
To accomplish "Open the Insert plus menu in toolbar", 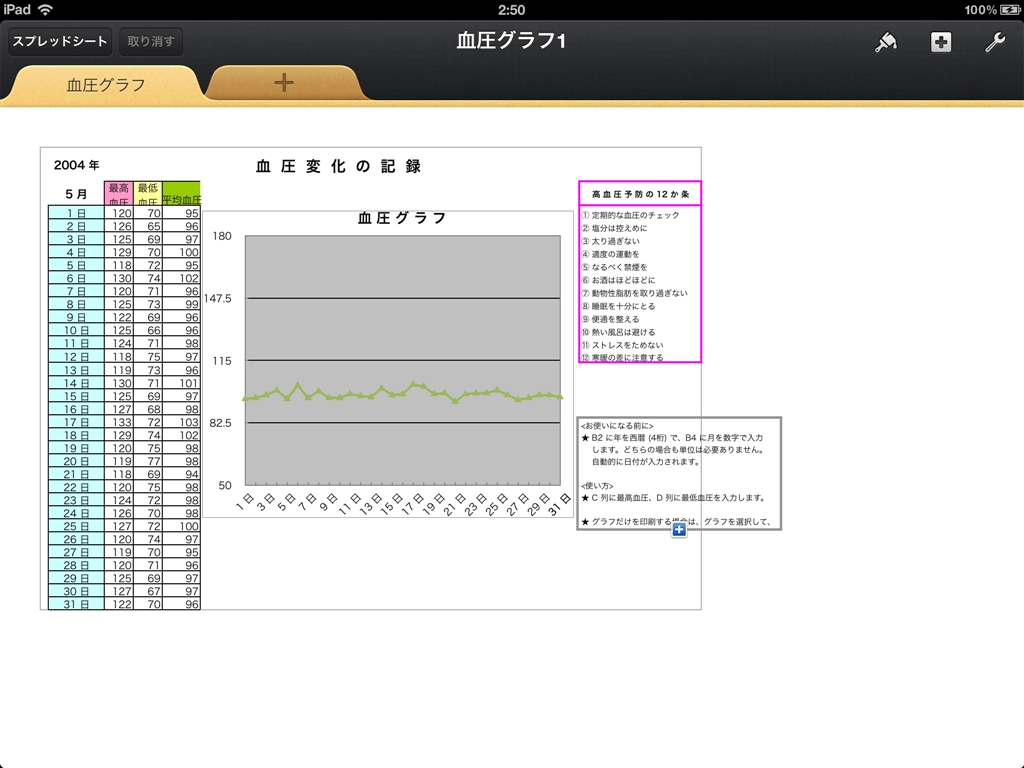I will click(x=940, y=42).
